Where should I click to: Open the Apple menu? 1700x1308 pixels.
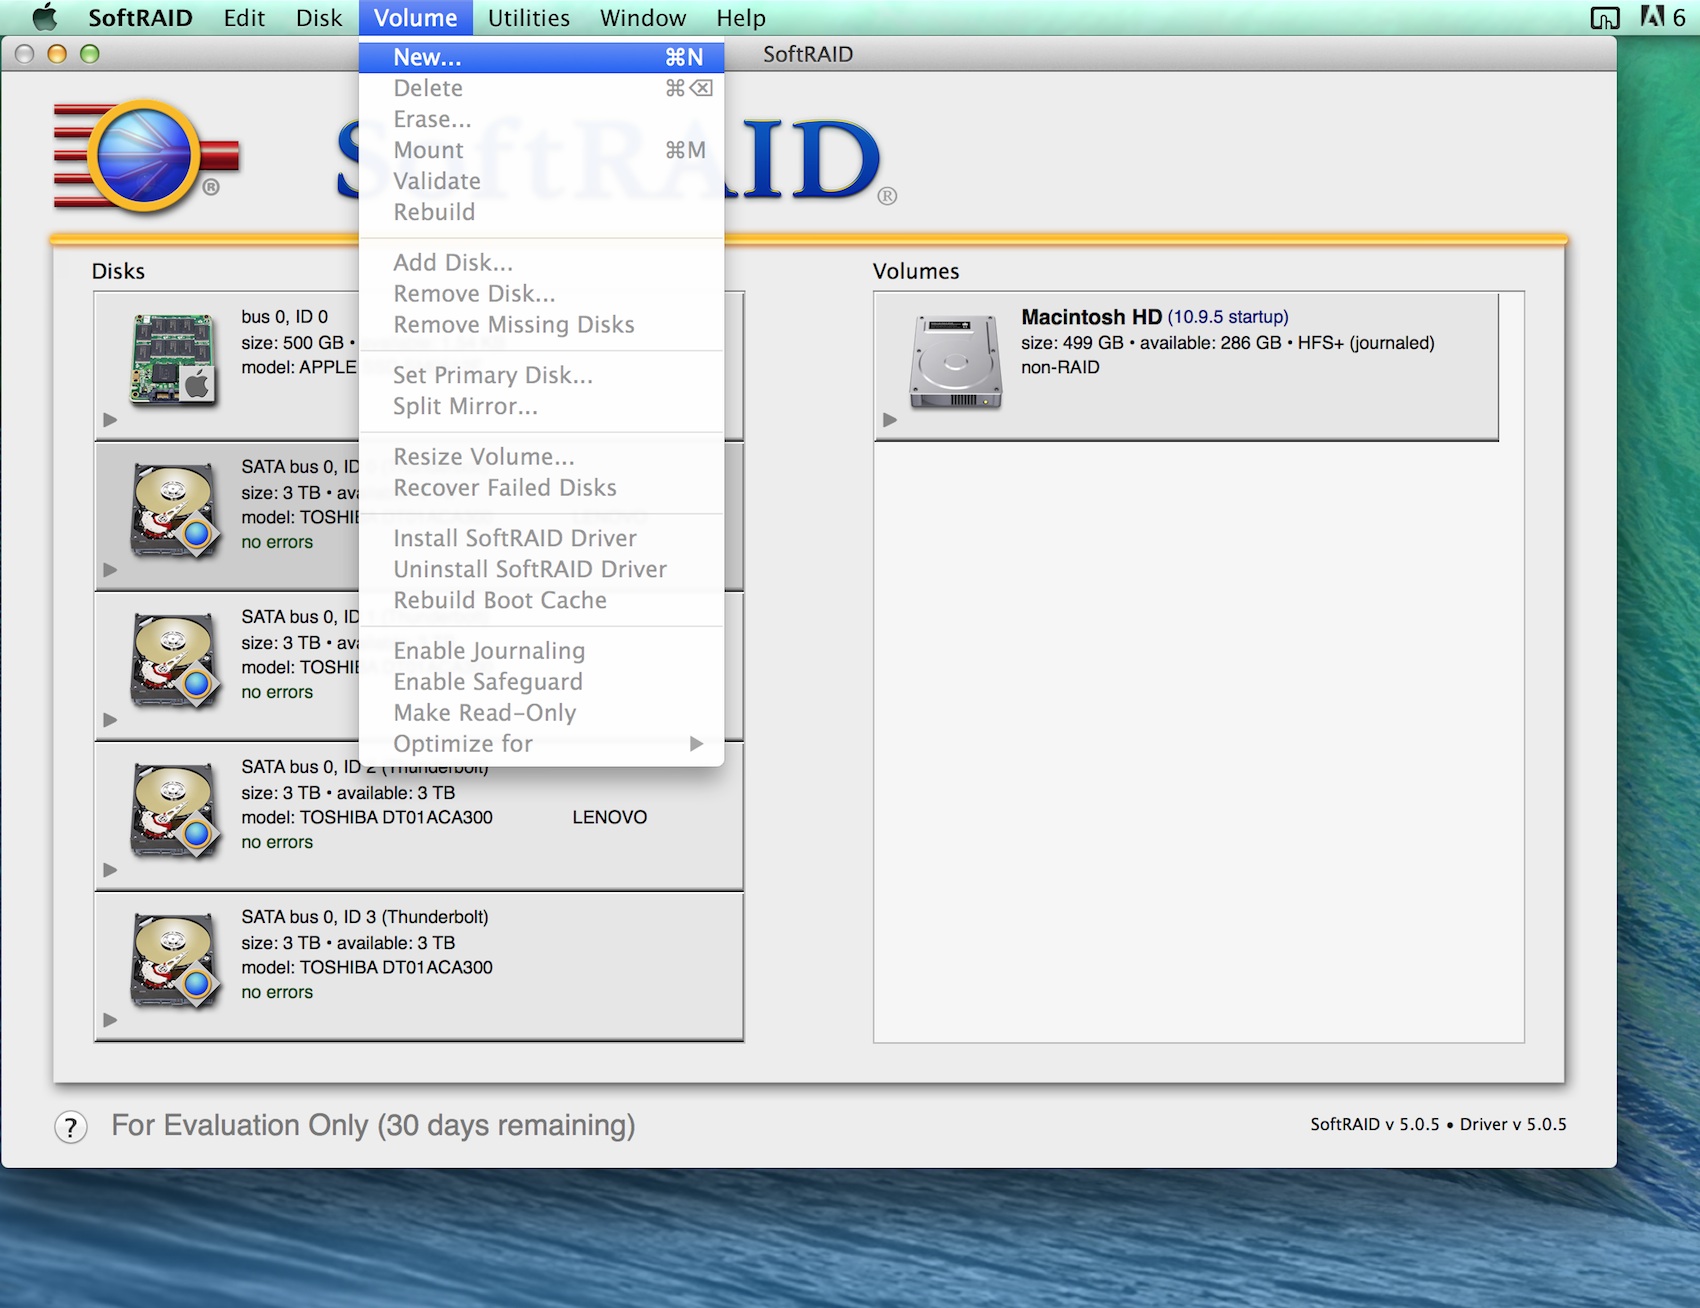(44, 18)
